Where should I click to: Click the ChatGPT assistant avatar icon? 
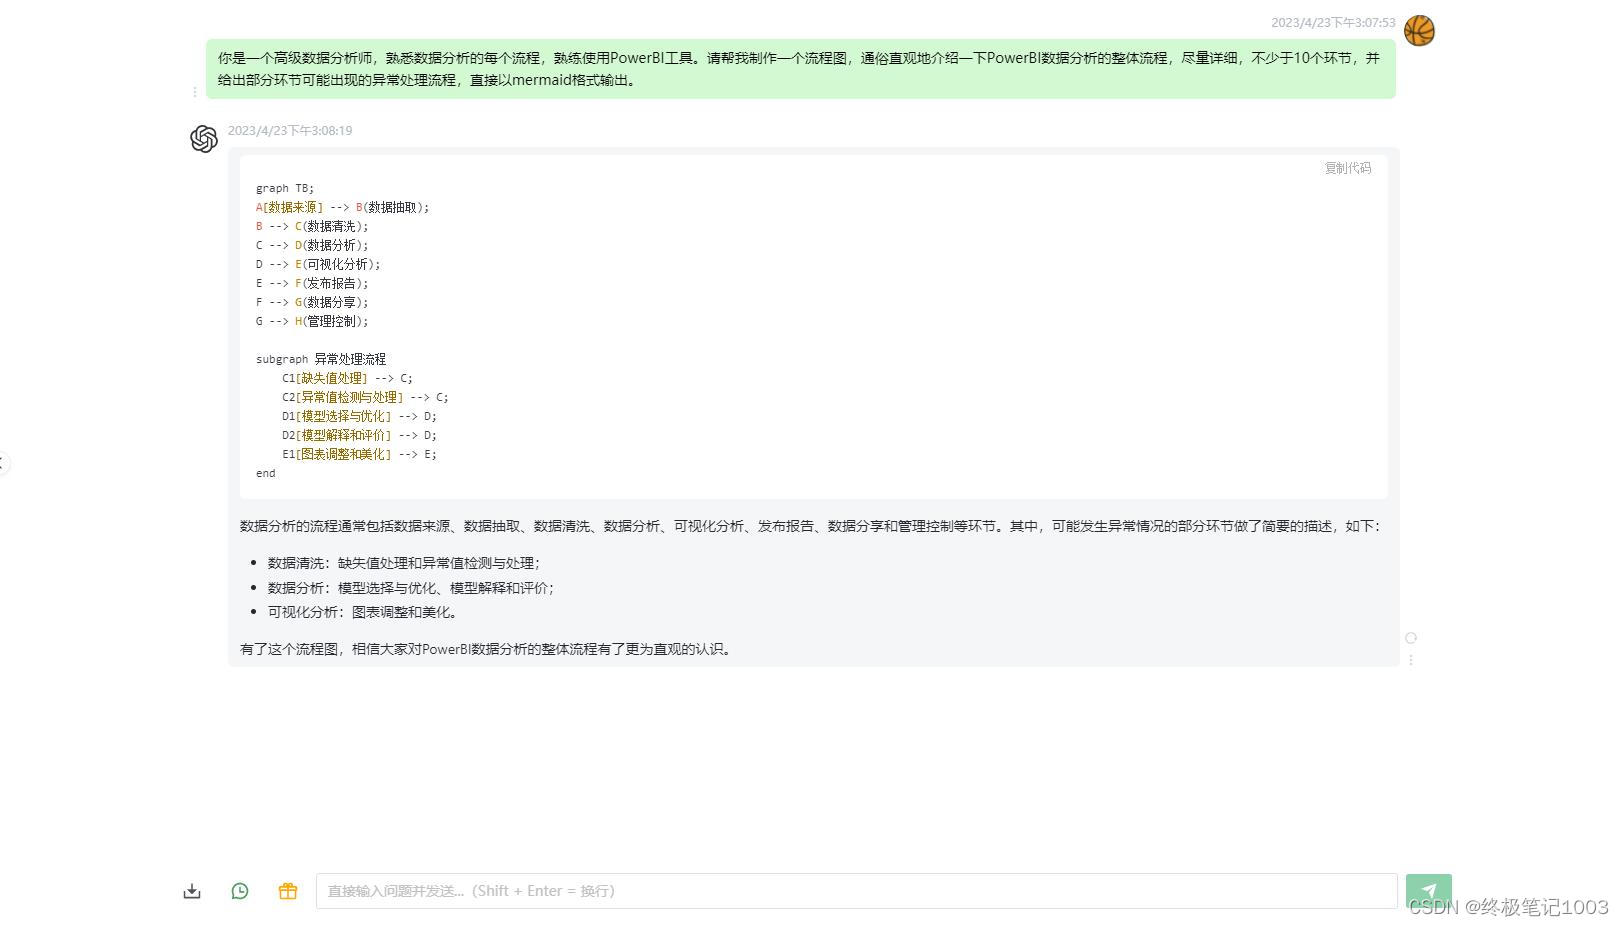click(x=204, y=139)
